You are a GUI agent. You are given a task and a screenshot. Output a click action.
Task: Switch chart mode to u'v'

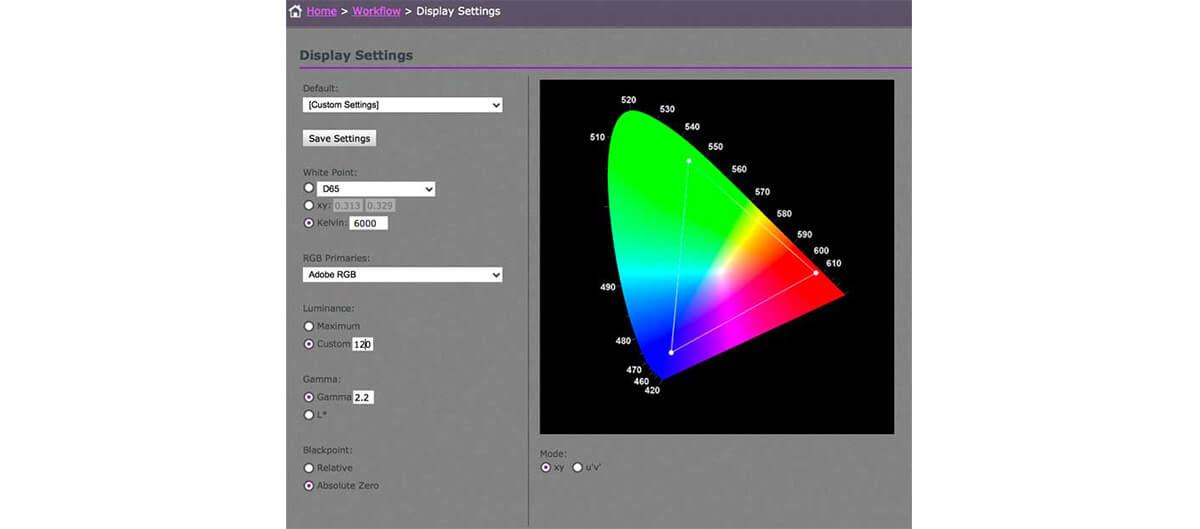click(x=577, y=467)
